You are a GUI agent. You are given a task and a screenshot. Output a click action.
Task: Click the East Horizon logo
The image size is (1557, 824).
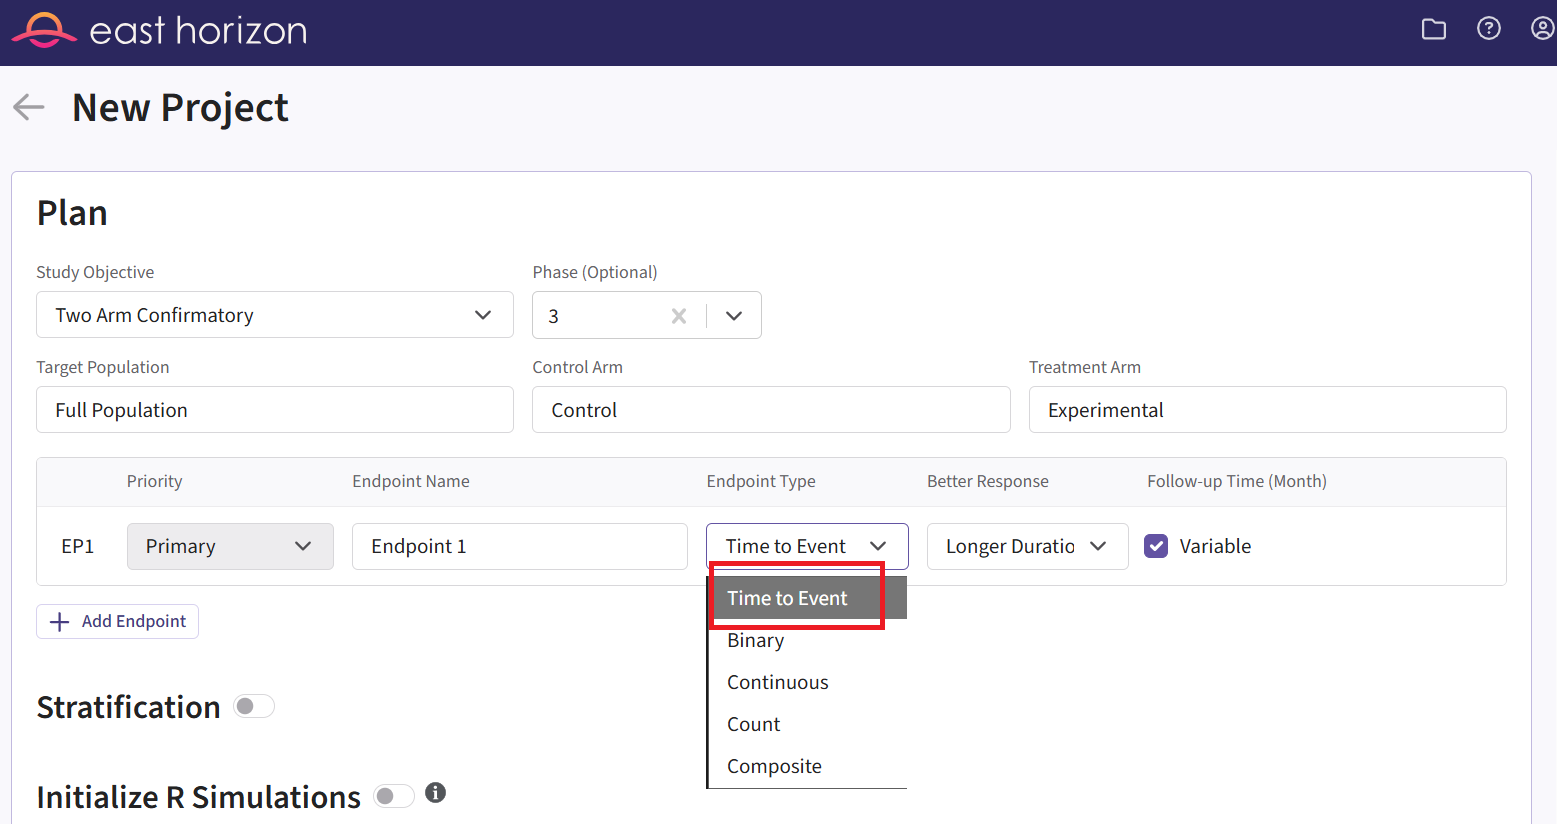160,31
